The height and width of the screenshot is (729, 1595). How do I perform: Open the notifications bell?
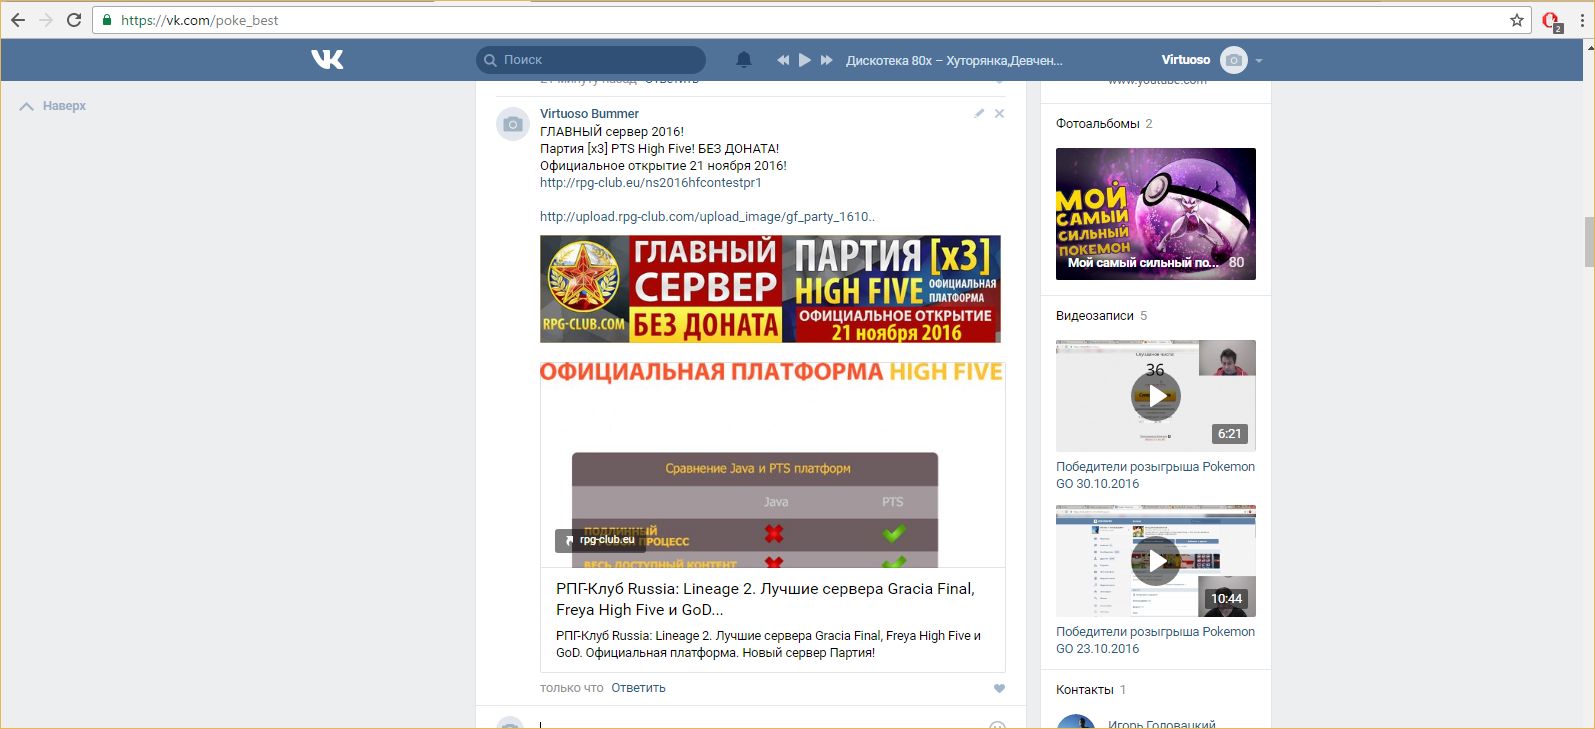[743, 60]
